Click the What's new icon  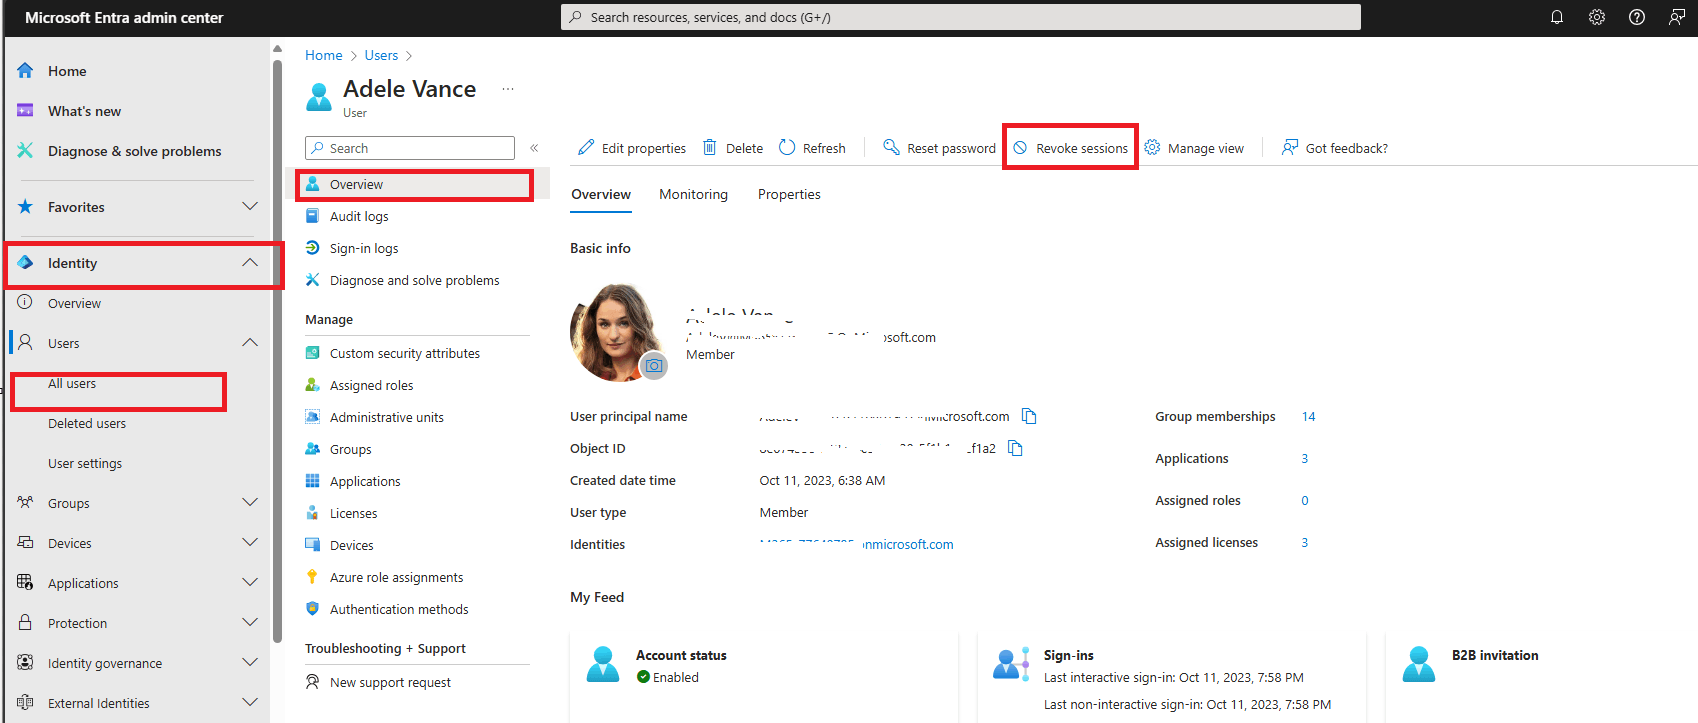click(x=25, y=110)
